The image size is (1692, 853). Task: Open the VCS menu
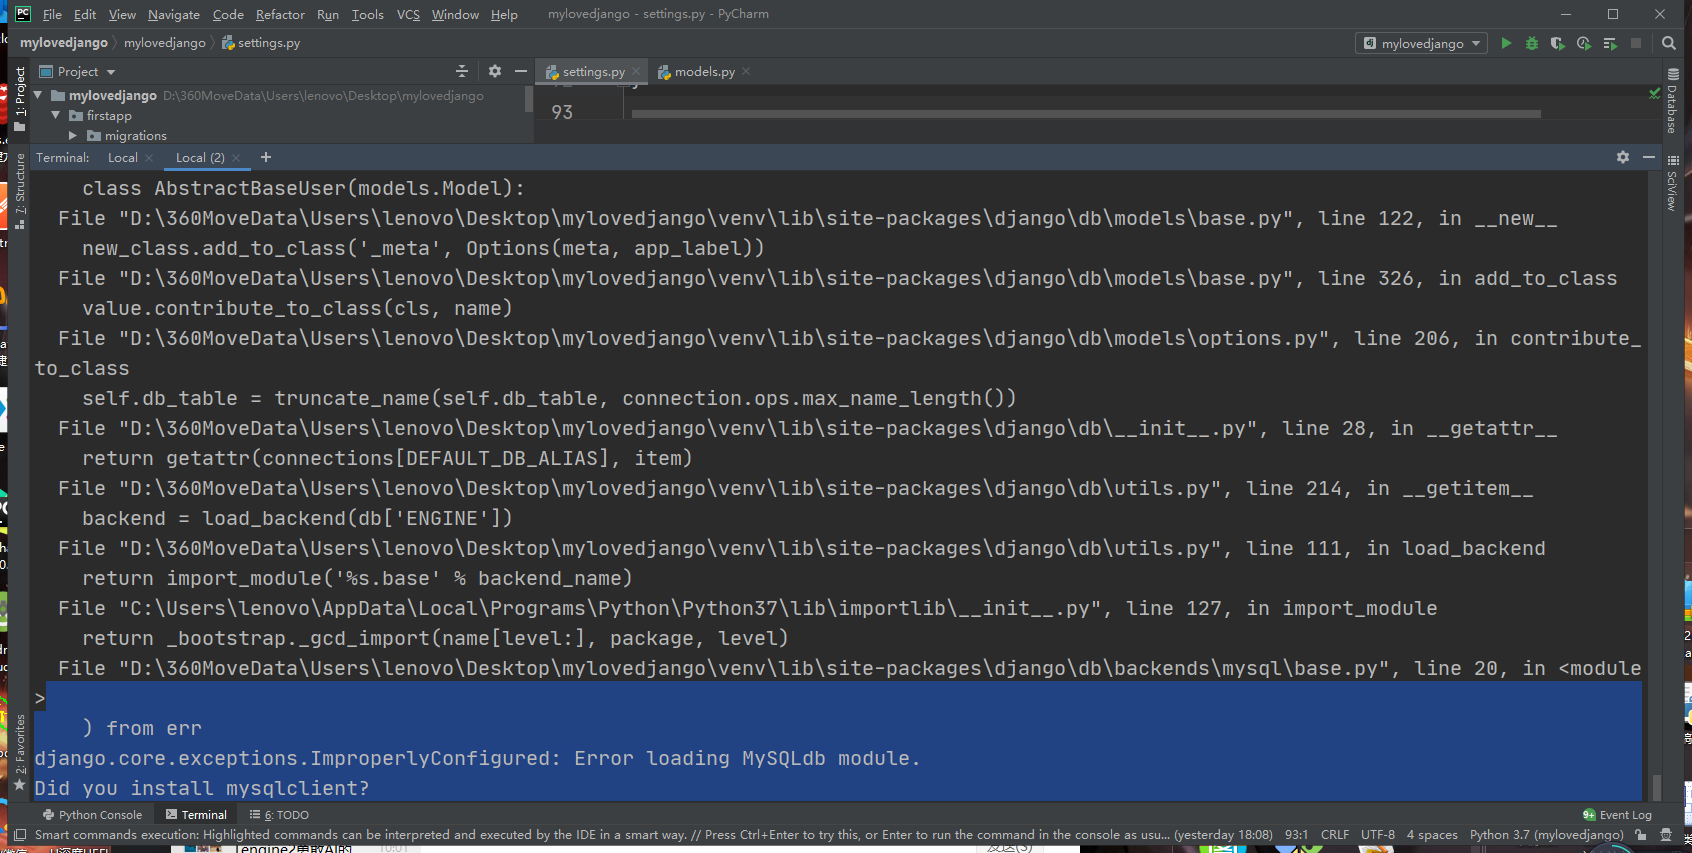pyautogui.click(x=408, y=14)
